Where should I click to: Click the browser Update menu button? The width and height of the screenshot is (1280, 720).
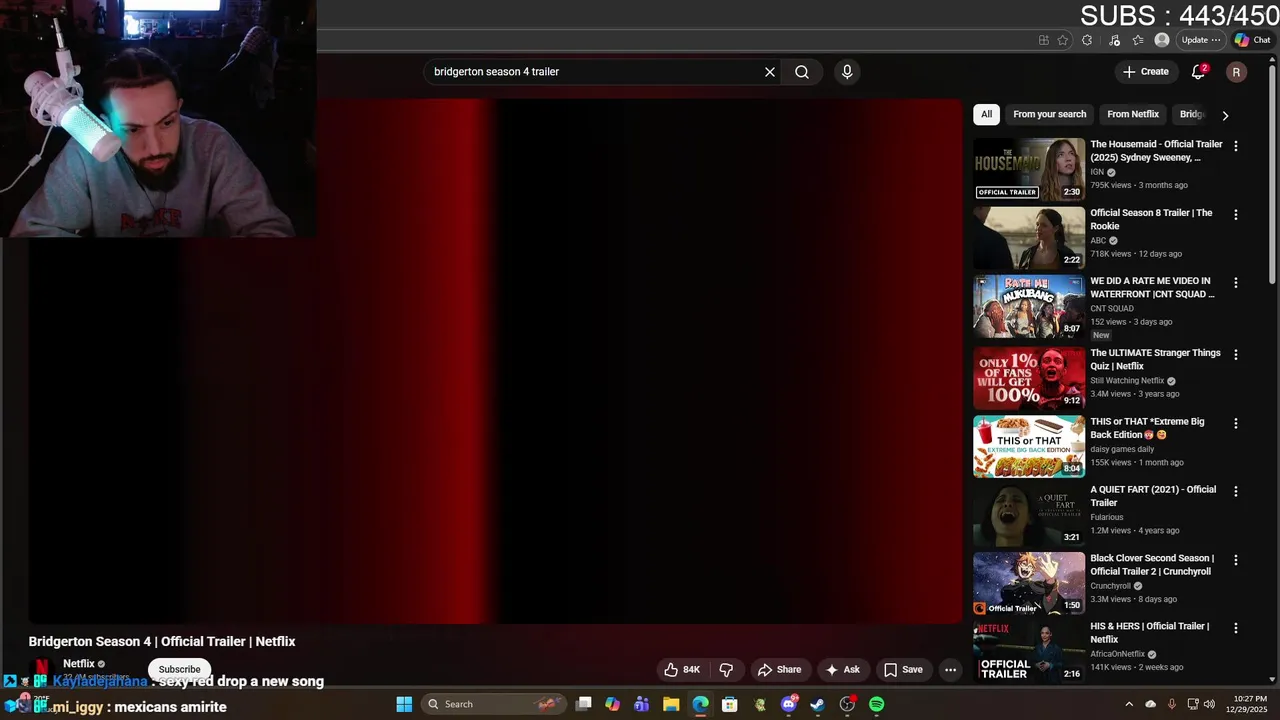pyautogui.click(x=1200, y=40)
